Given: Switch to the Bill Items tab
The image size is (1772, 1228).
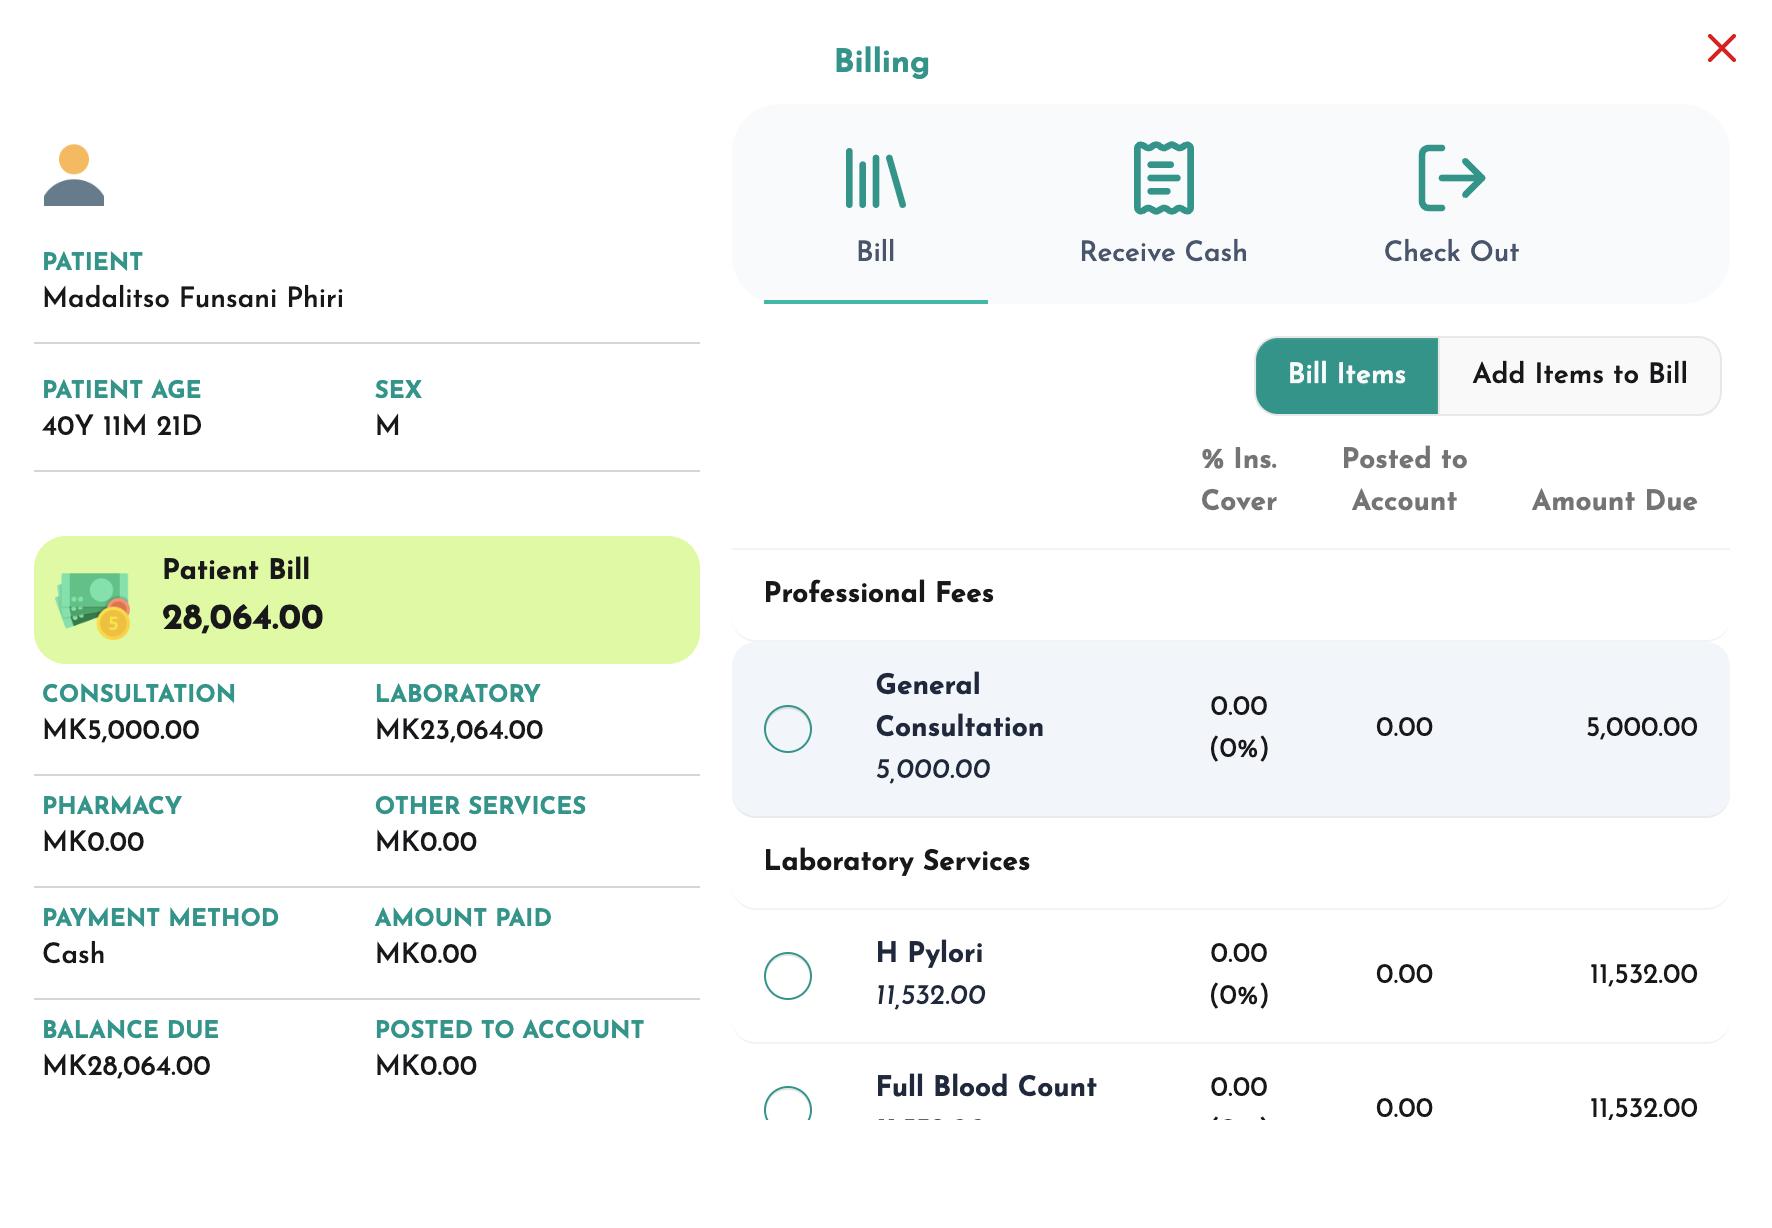Looking at the screenshot, I should point(1347,375).
